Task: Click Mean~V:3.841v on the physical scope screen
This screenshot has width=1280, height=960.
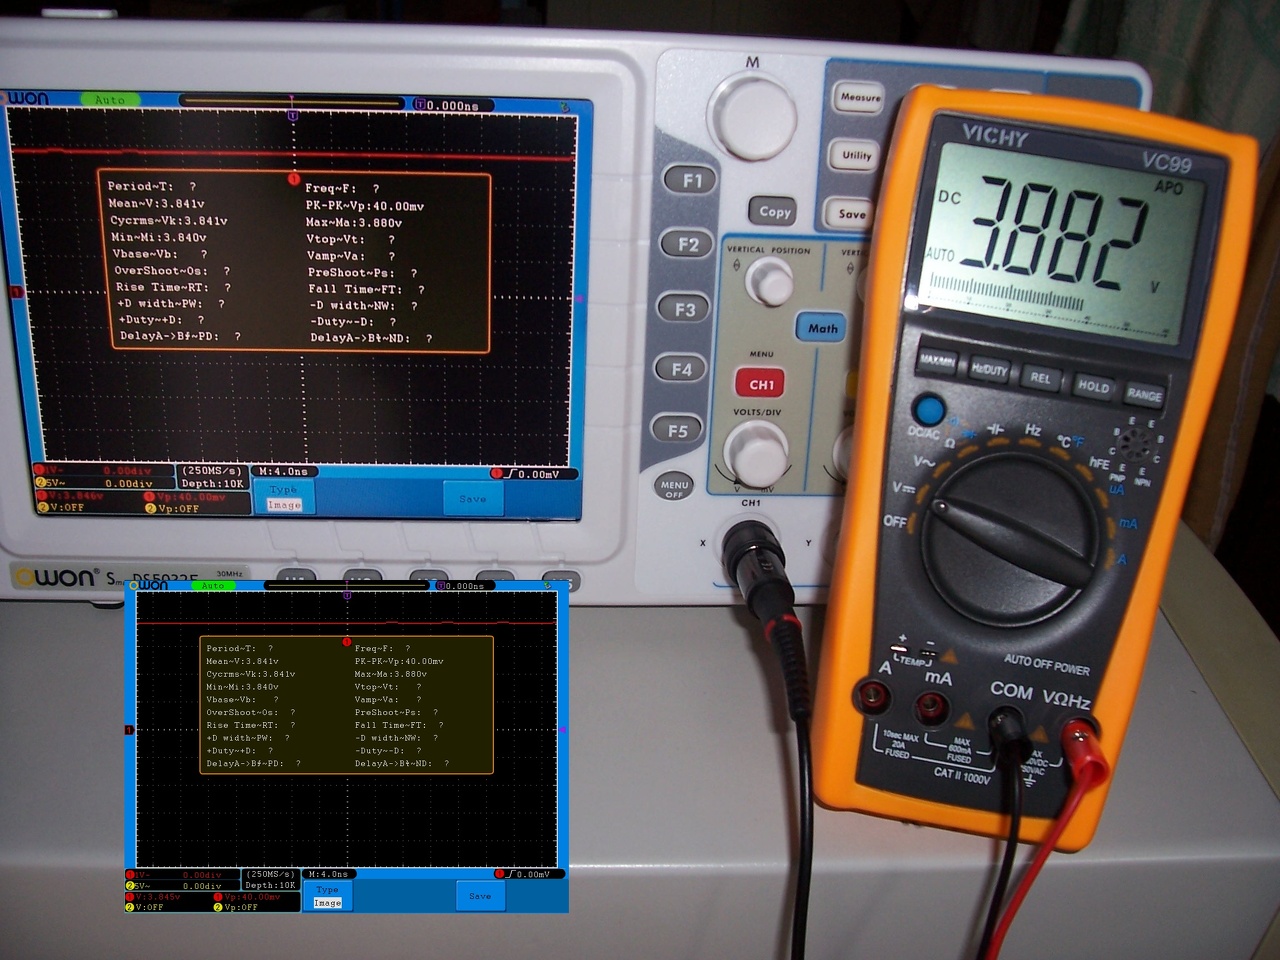Action: click(x=156, y=203)
